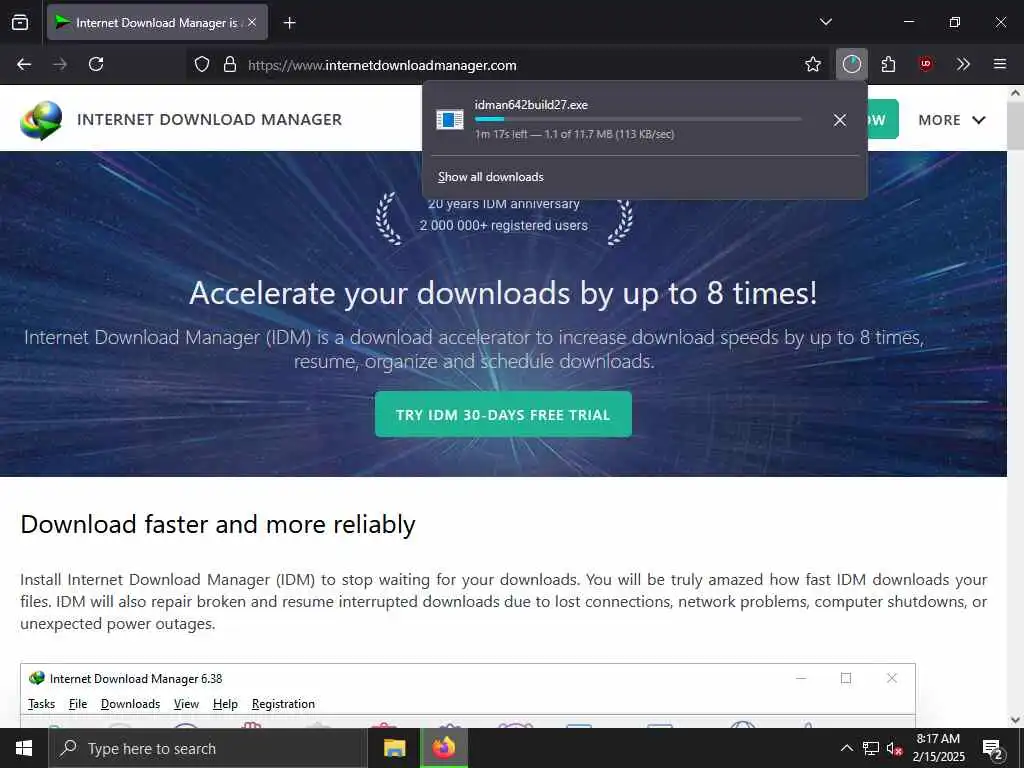Open tracking protection shield icon
This screenshot has width=1024, height=768.
coord(202,65)
